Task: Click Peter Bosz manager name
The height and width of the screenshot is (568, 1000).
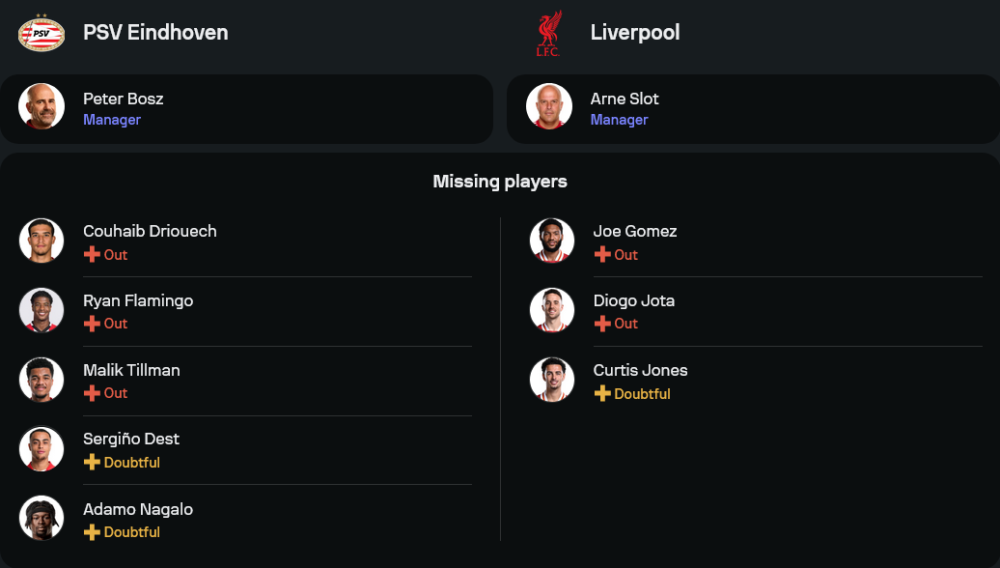Action: (123, 99)
